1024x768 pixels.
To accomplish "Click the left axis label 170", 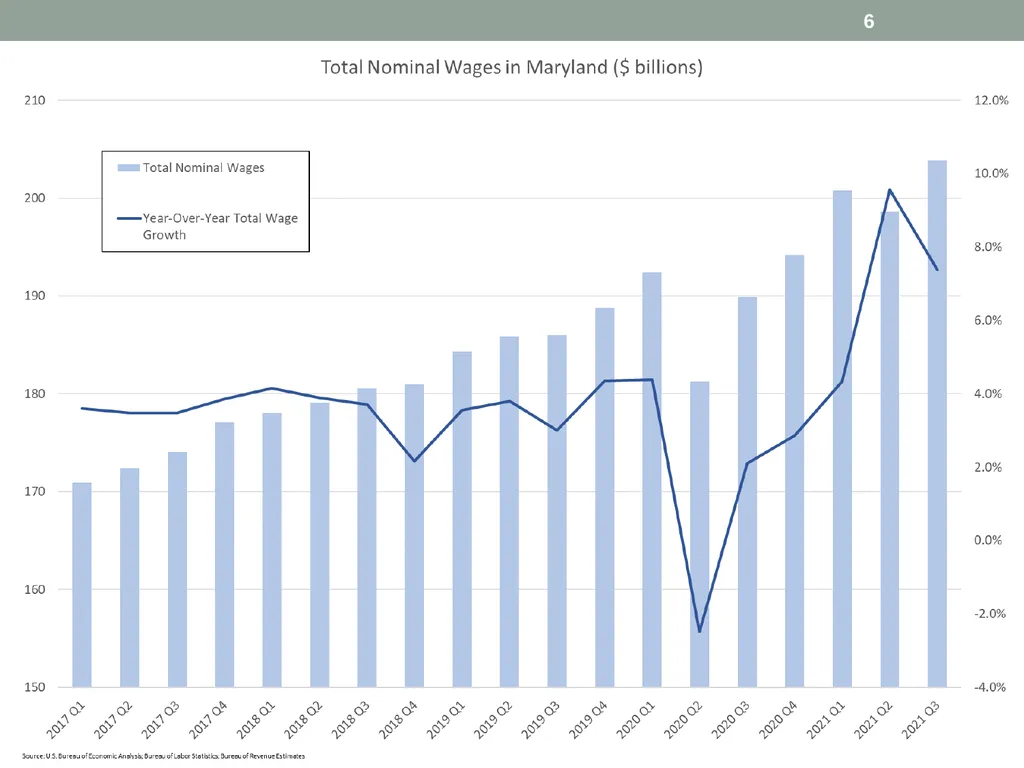I will pyautogui.click(x=35, y=491).
